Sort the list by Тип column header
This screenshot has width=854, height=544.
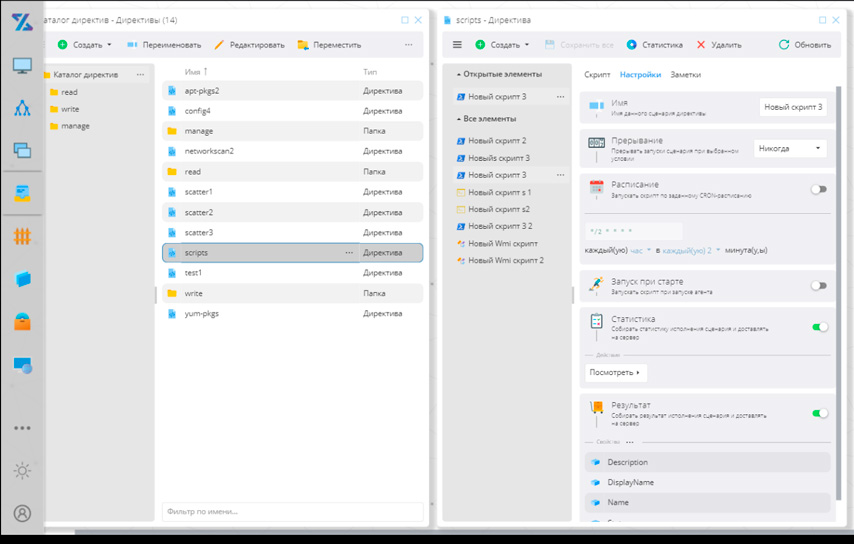coord(370,72)
